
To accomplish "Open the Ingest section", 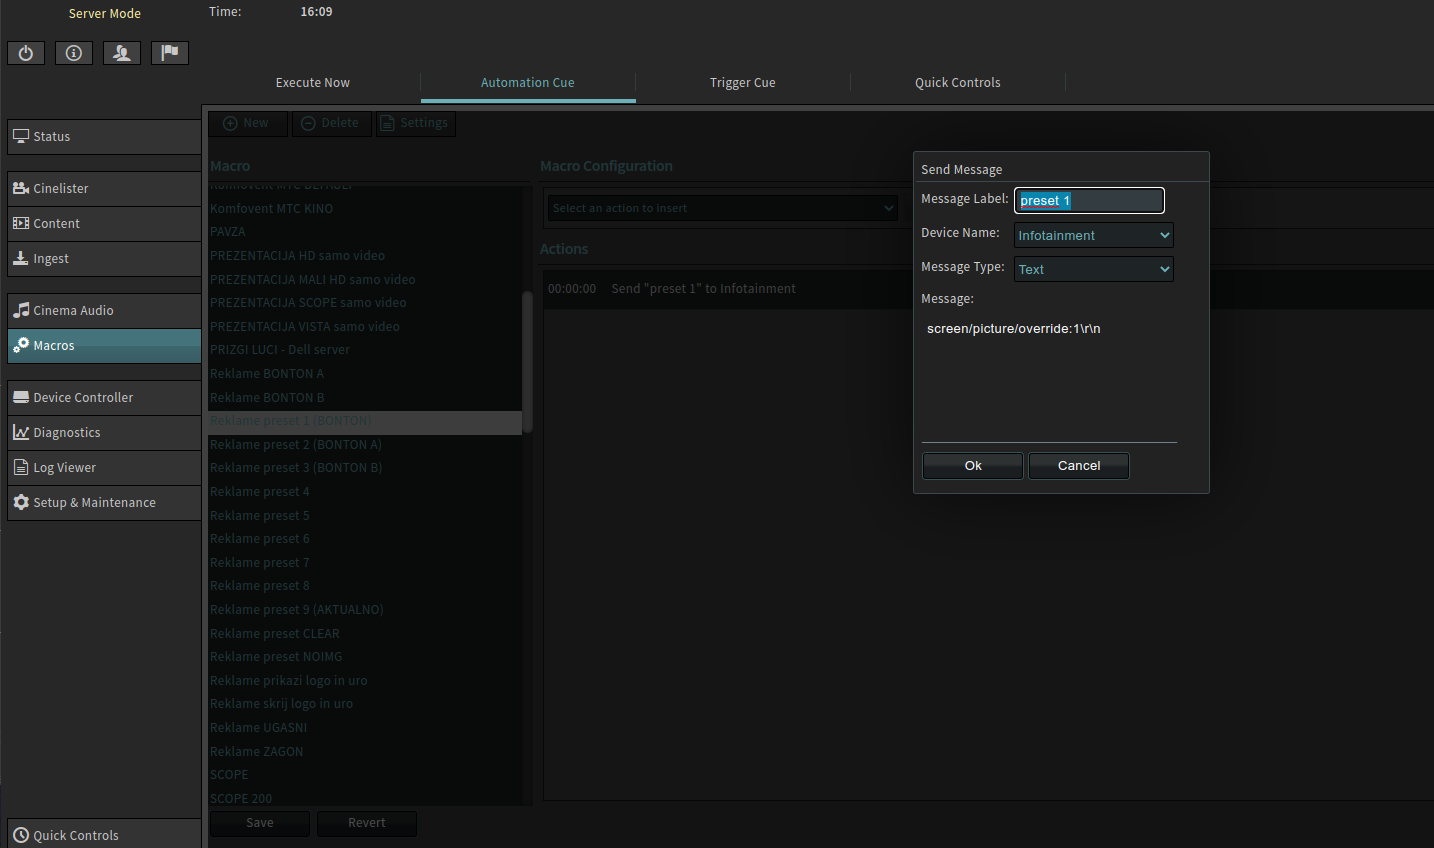I will point(104,259).
